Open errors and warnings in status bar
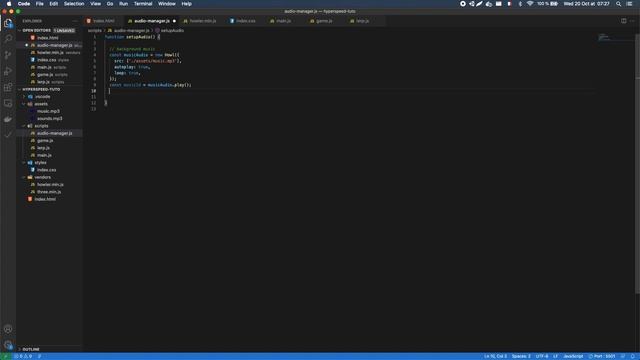This screenshot has height=360, width=640. coord(23,356)
